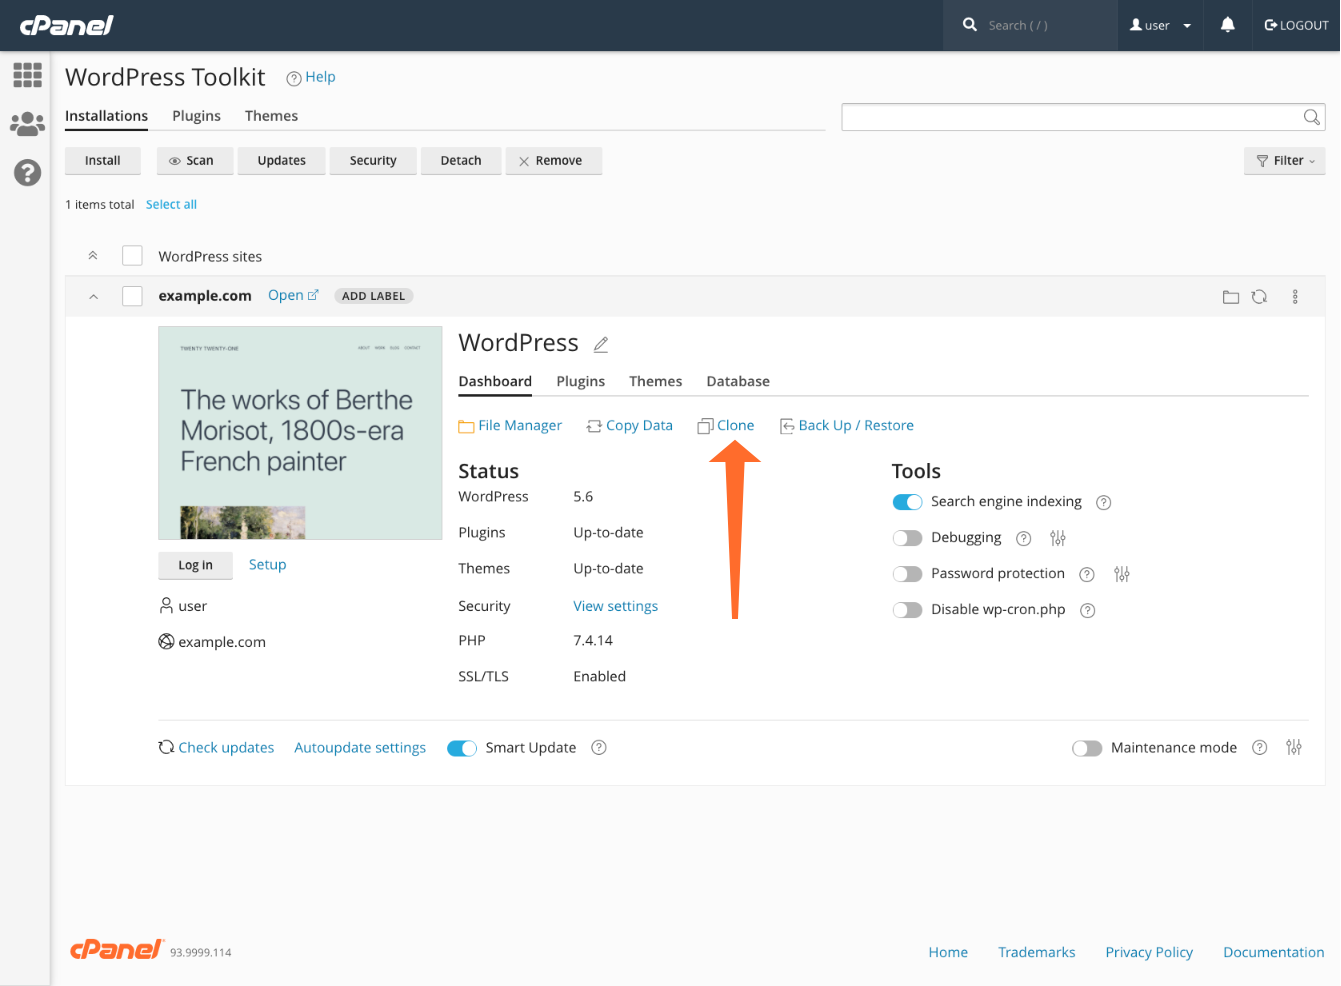Click the refresh icon on the example.com row

1259,296
